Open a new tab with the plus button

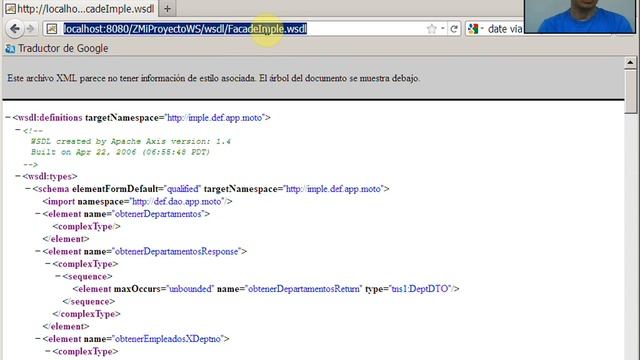pyautogui.click(x=167, y=9)
